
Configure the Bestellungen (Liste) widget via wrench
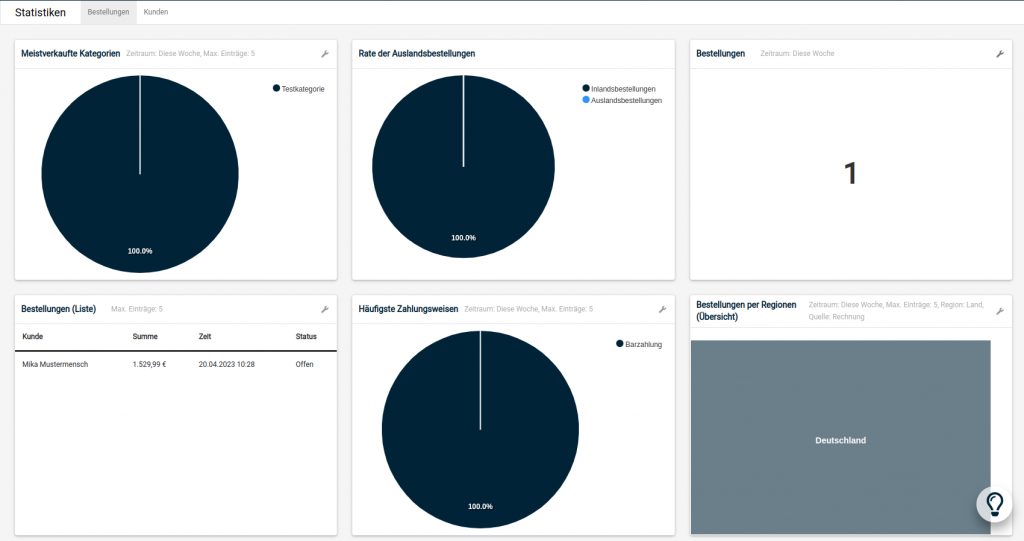coord(324,310)
